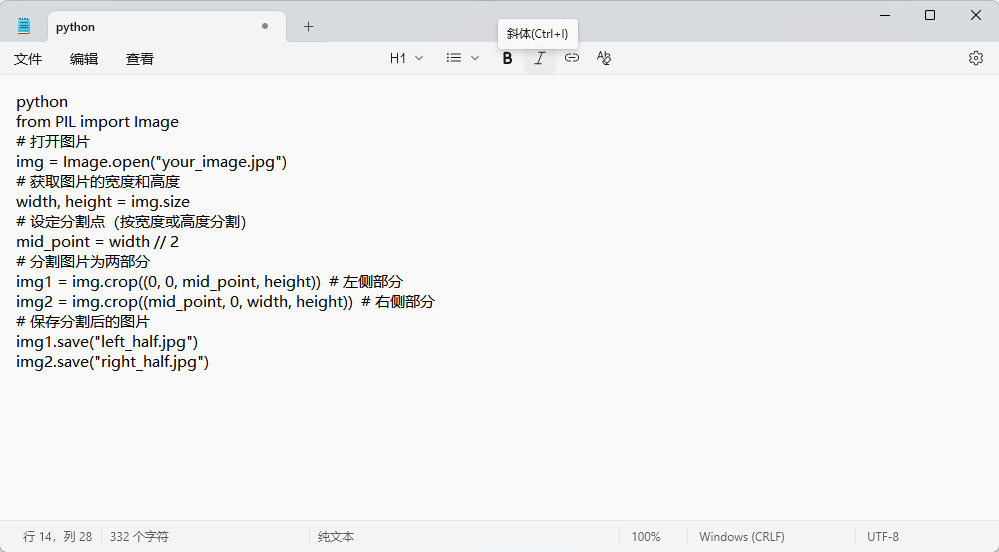This screenshot has width=999, height=552.
Task: Open the settings gear icon
Action: coord(976,58)
